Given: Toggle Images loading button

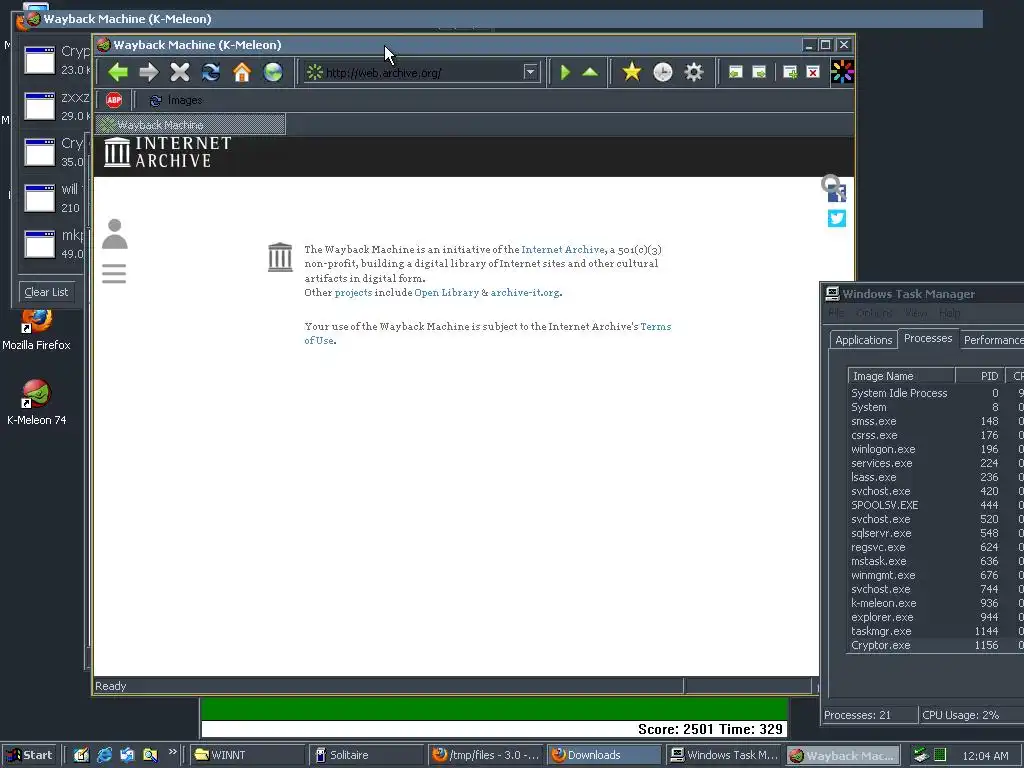Looking at the screenshot, I should pos(176,100).
